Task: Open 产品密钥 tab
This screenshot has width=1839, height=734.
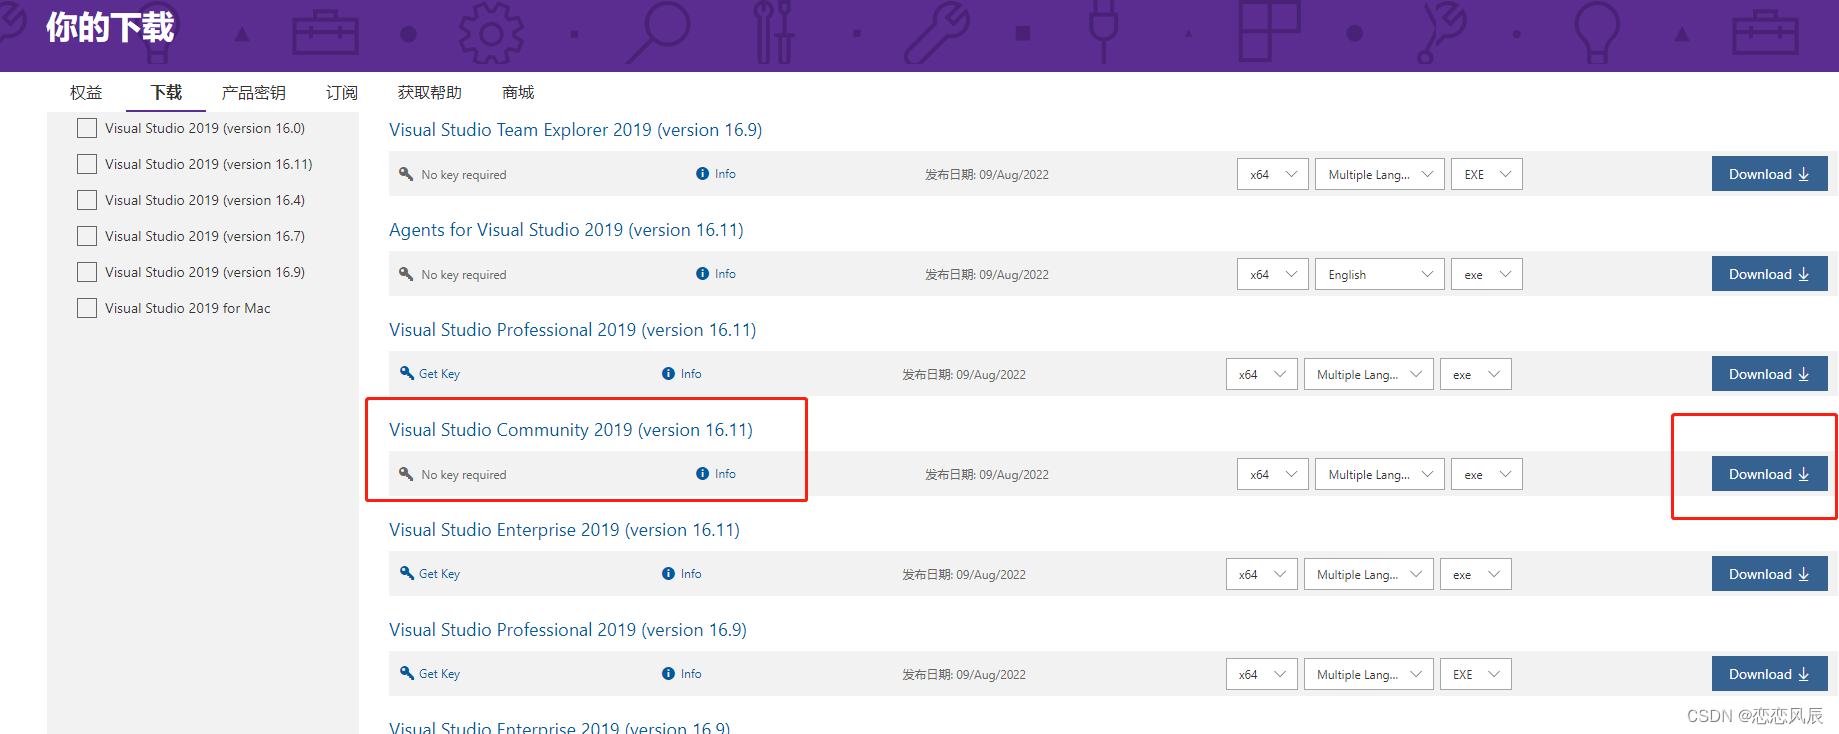Action: (254, 92)
